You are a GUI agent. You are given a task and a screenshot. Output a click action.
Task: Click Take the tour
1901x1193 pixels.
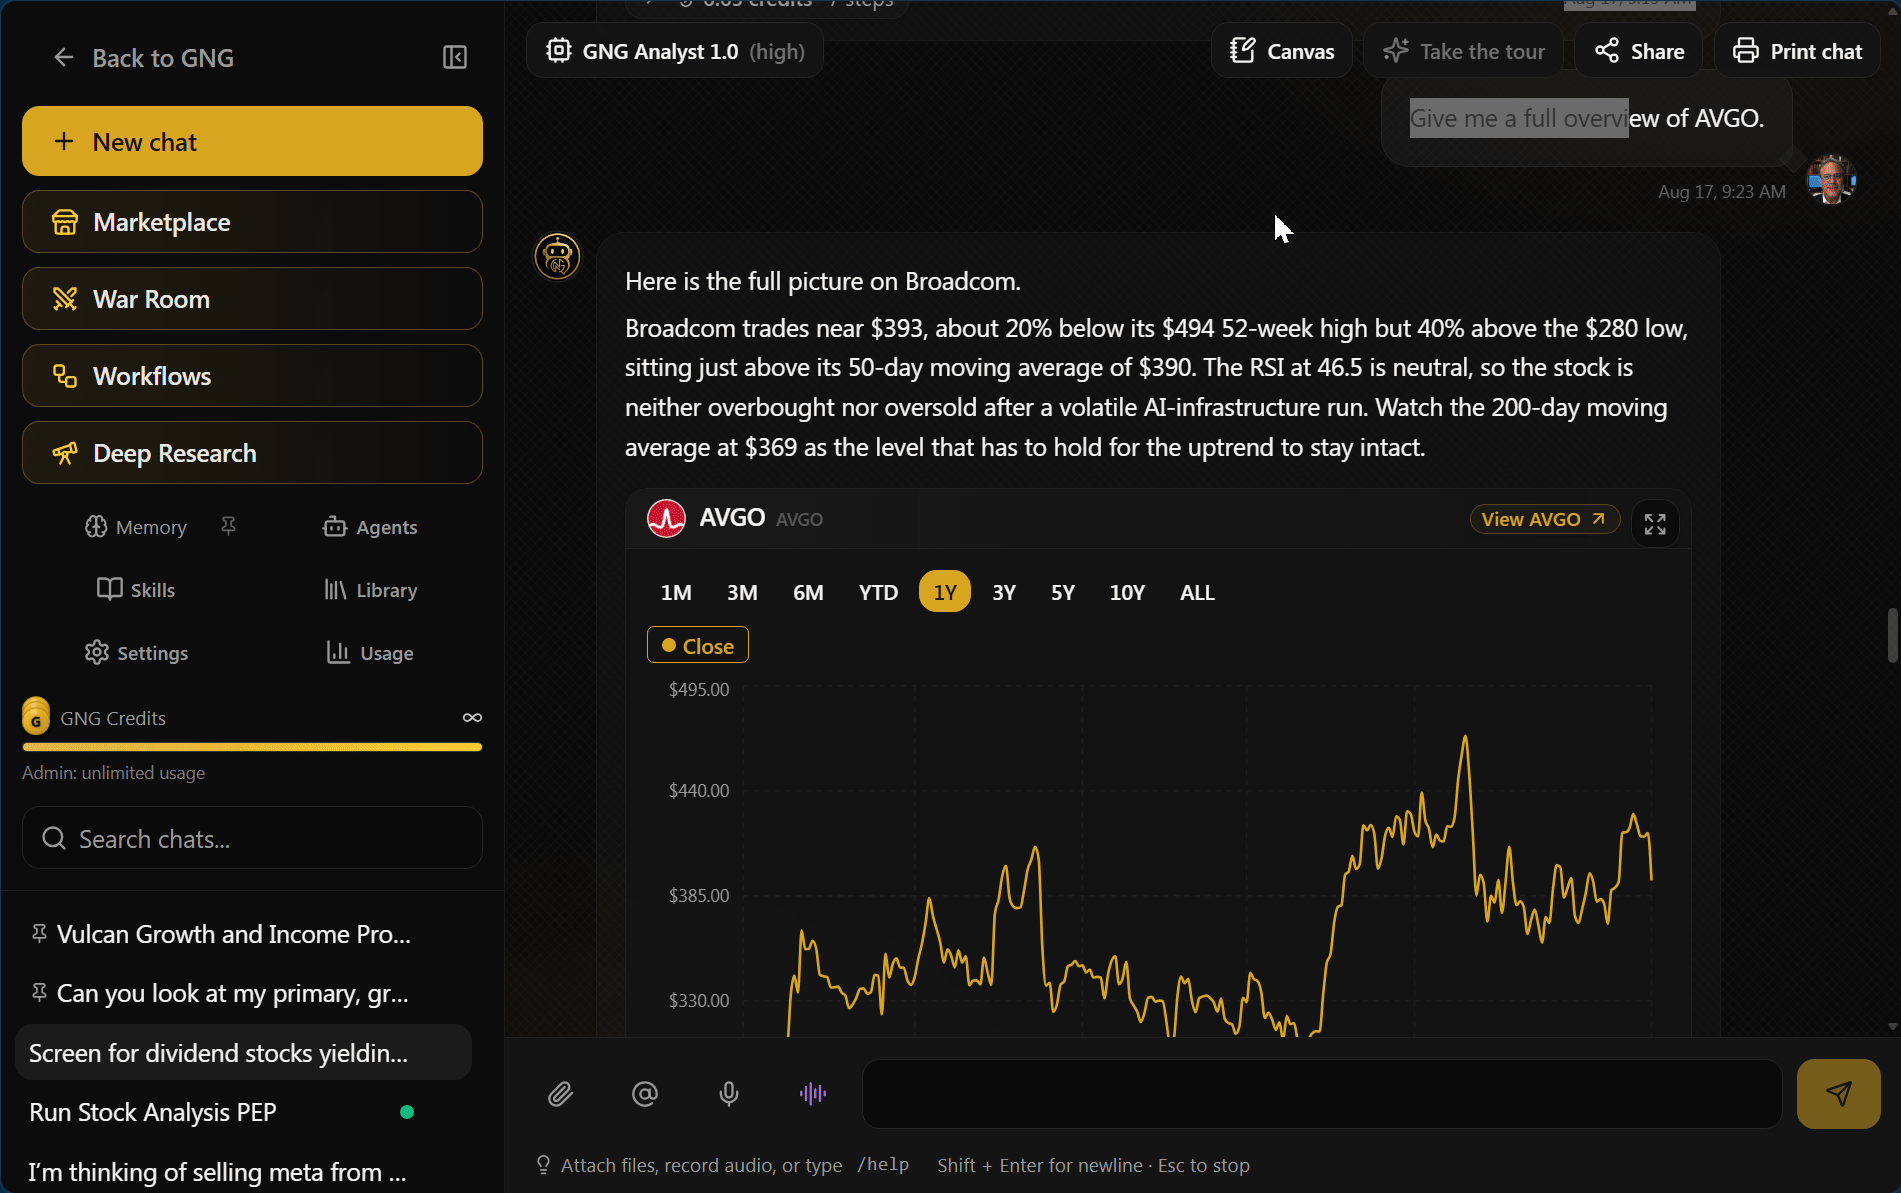(x=1464, y=51)
